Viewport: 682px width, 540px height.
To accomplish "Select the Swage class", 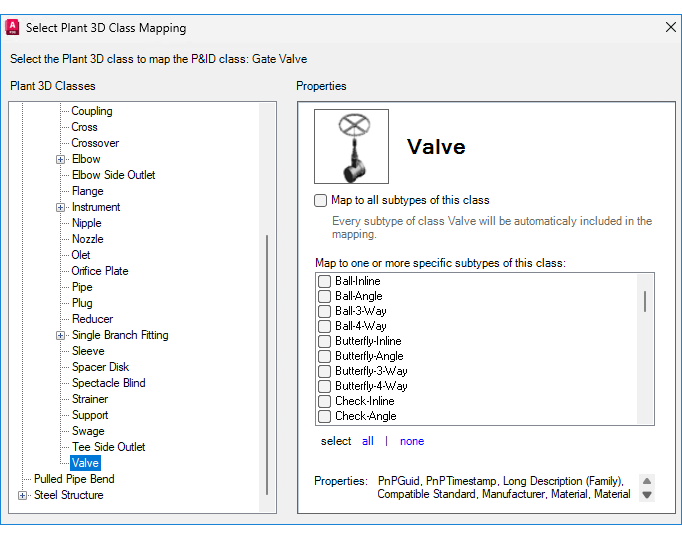I will click(x=88, y=431).
